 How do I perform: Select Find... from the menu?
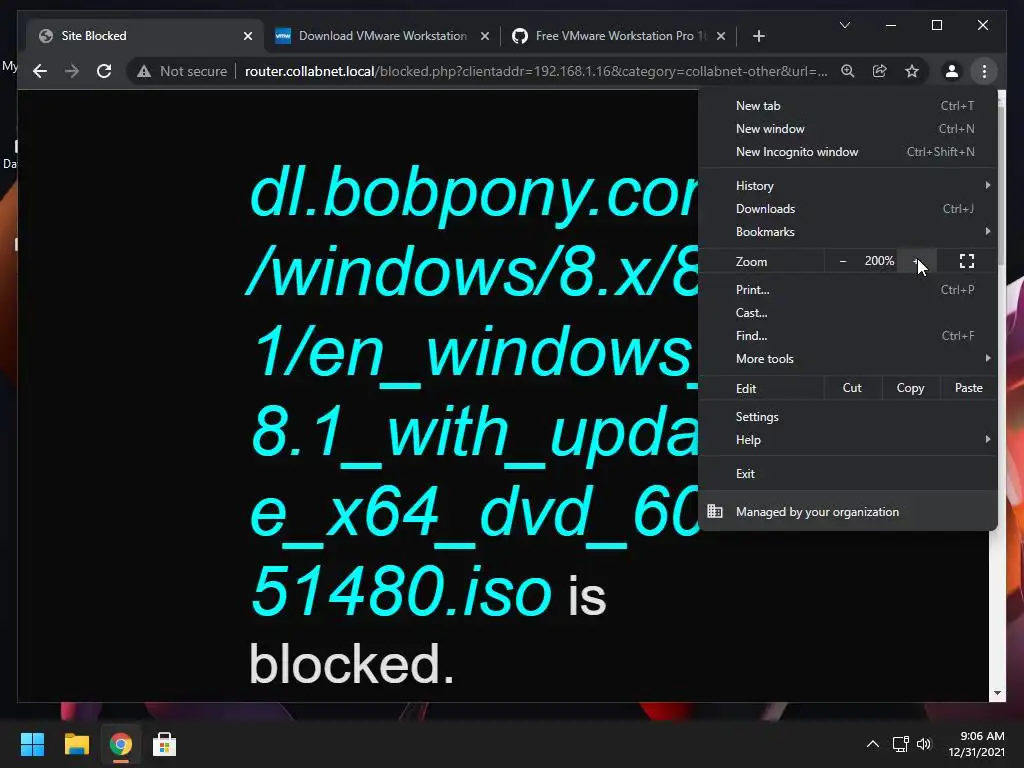(848, 336)
